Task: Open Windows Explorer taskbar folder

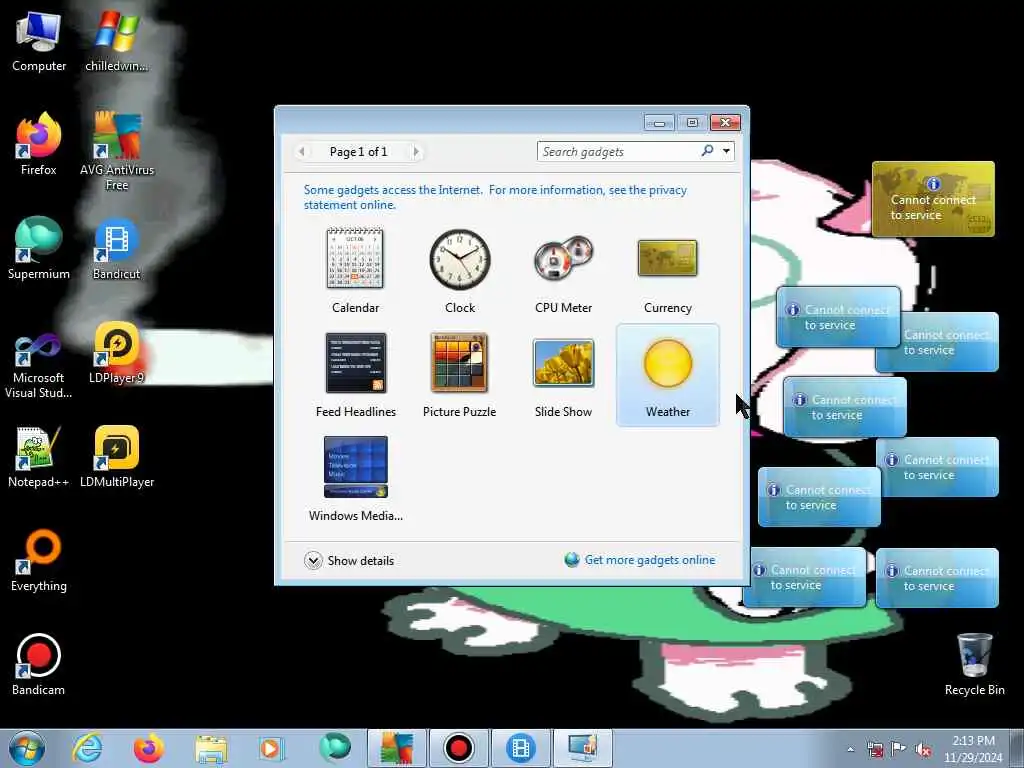Action: point(211,748)
